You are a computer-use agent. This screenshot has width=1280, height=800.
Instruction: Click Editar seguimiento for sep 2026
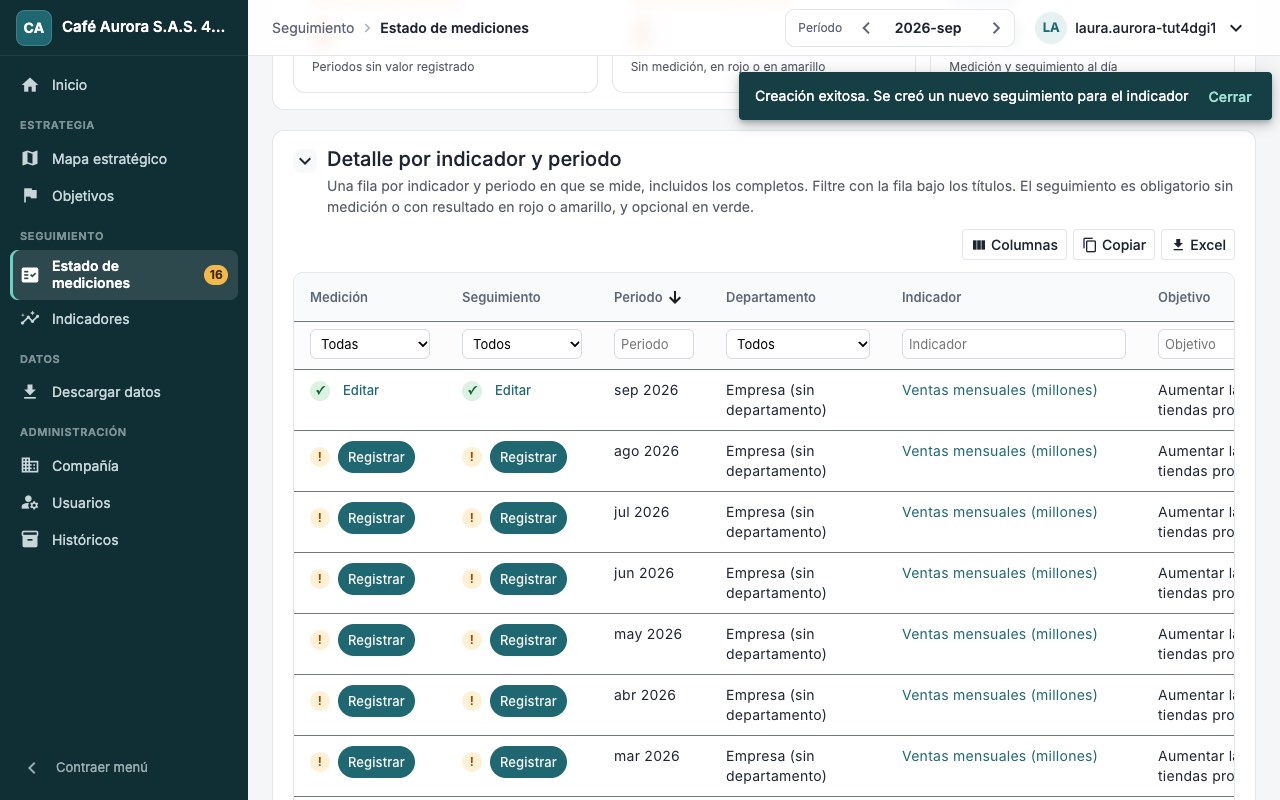513,391
